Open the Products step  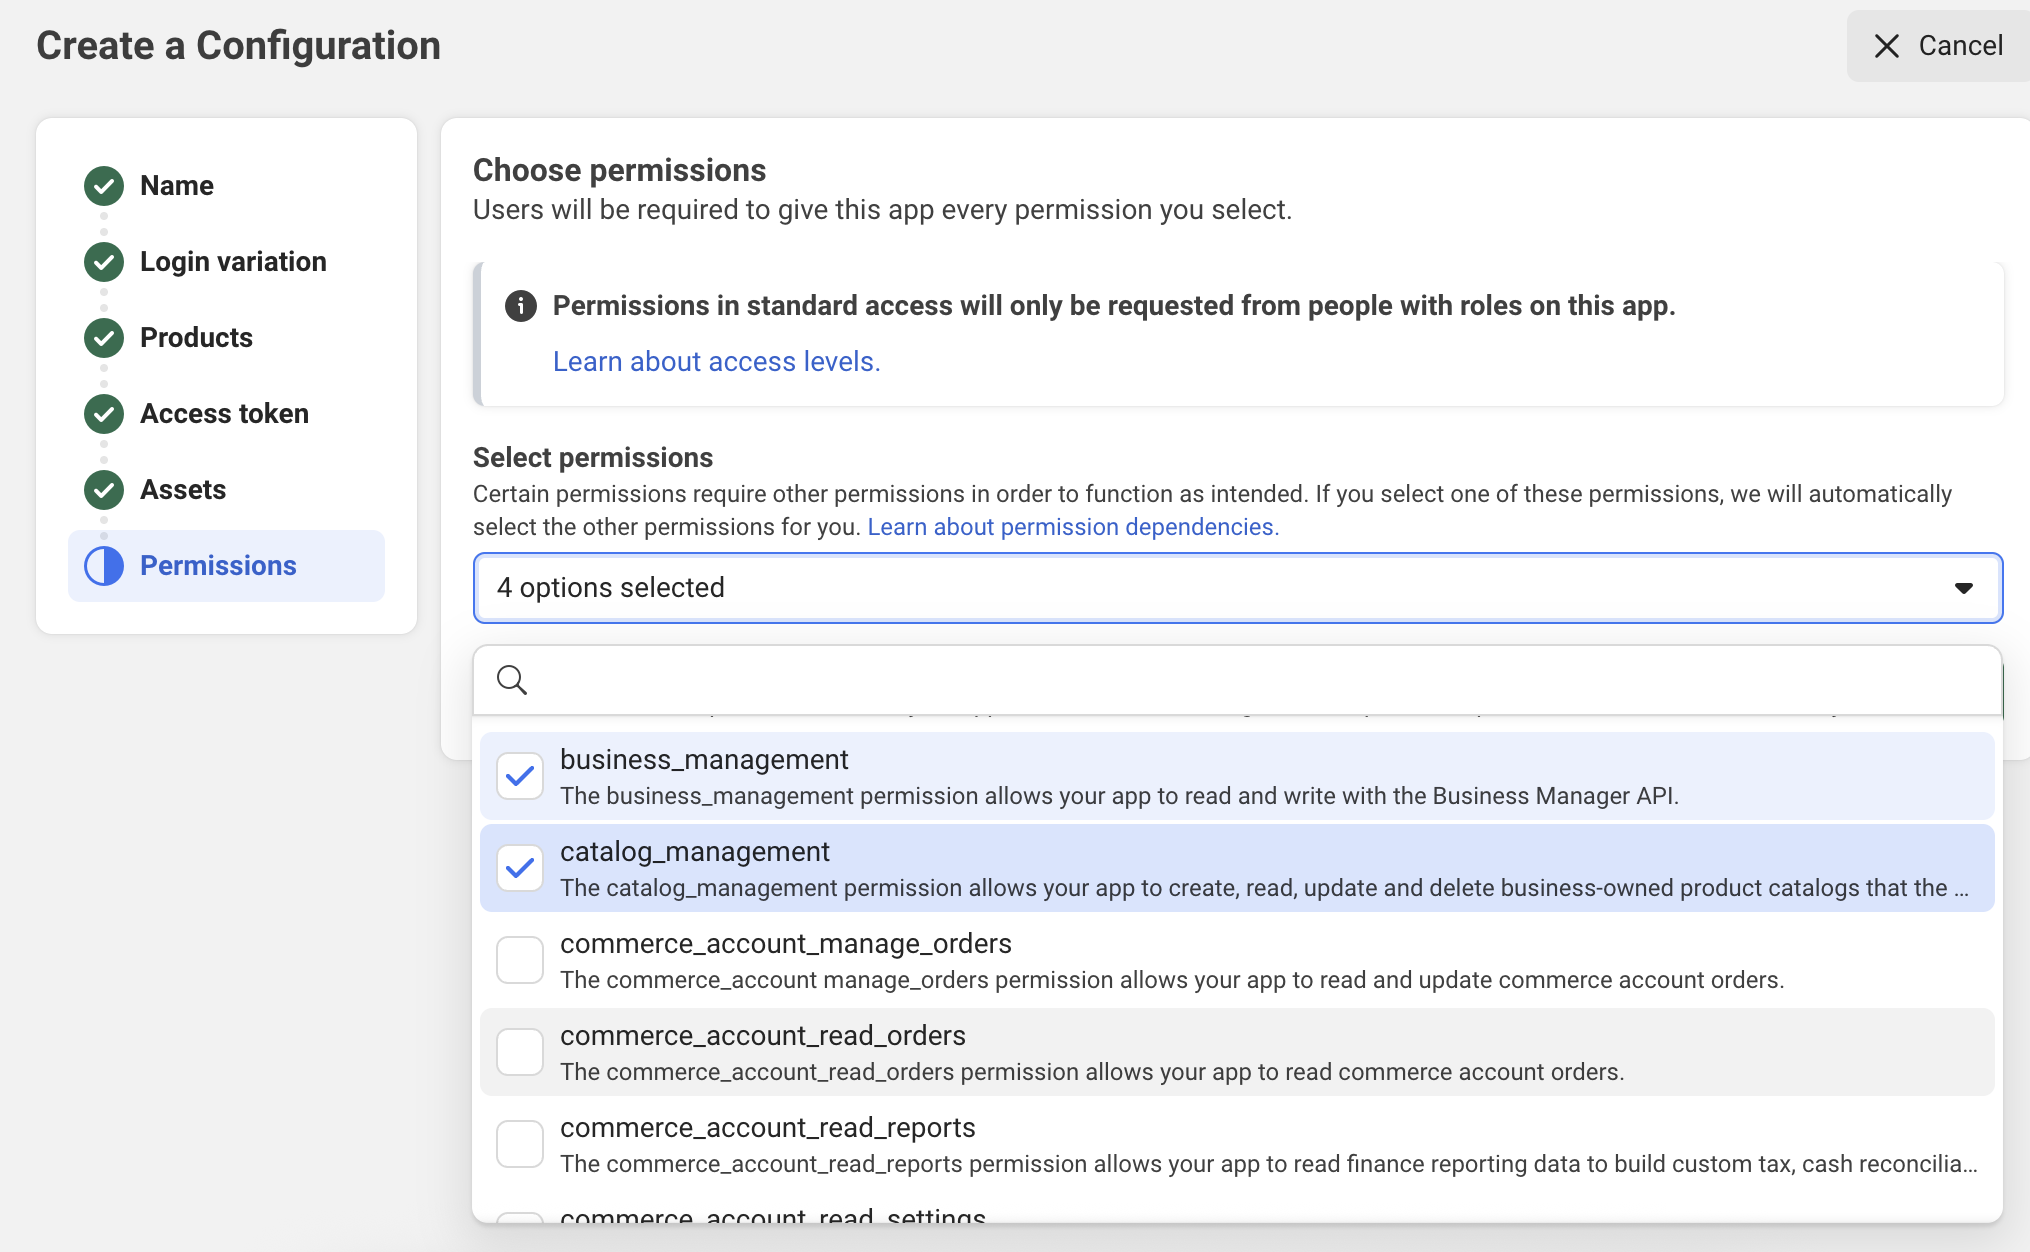[196, 337]
